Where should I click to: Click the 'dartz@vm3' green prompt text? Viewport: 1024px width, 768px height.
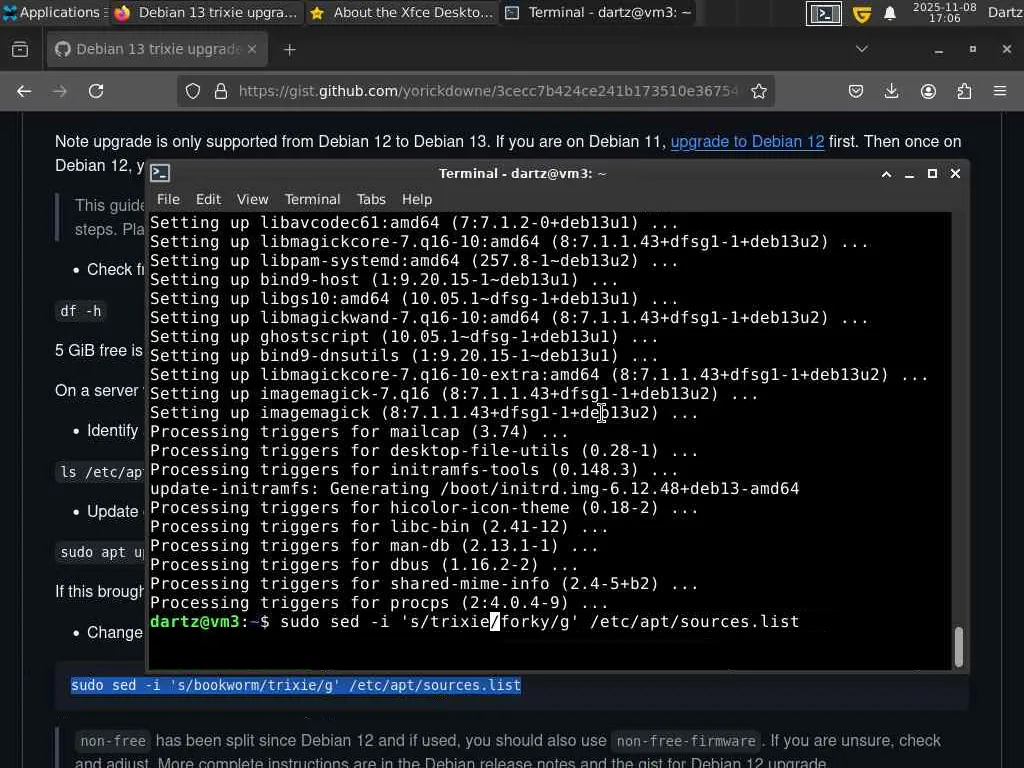tap(195, 622)
